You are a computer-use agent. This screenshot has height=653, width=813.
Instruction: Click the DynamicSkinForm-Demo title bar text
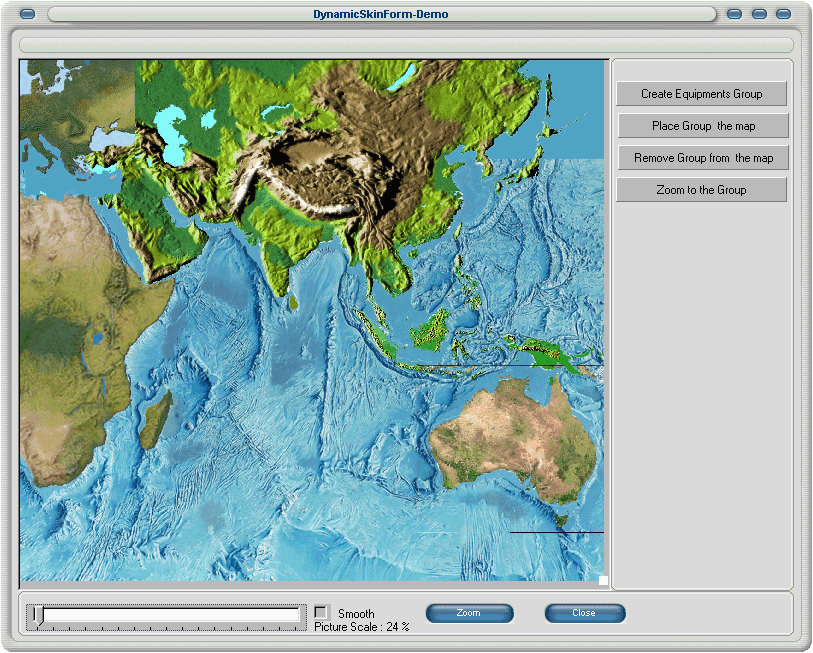tap(380, 14)
